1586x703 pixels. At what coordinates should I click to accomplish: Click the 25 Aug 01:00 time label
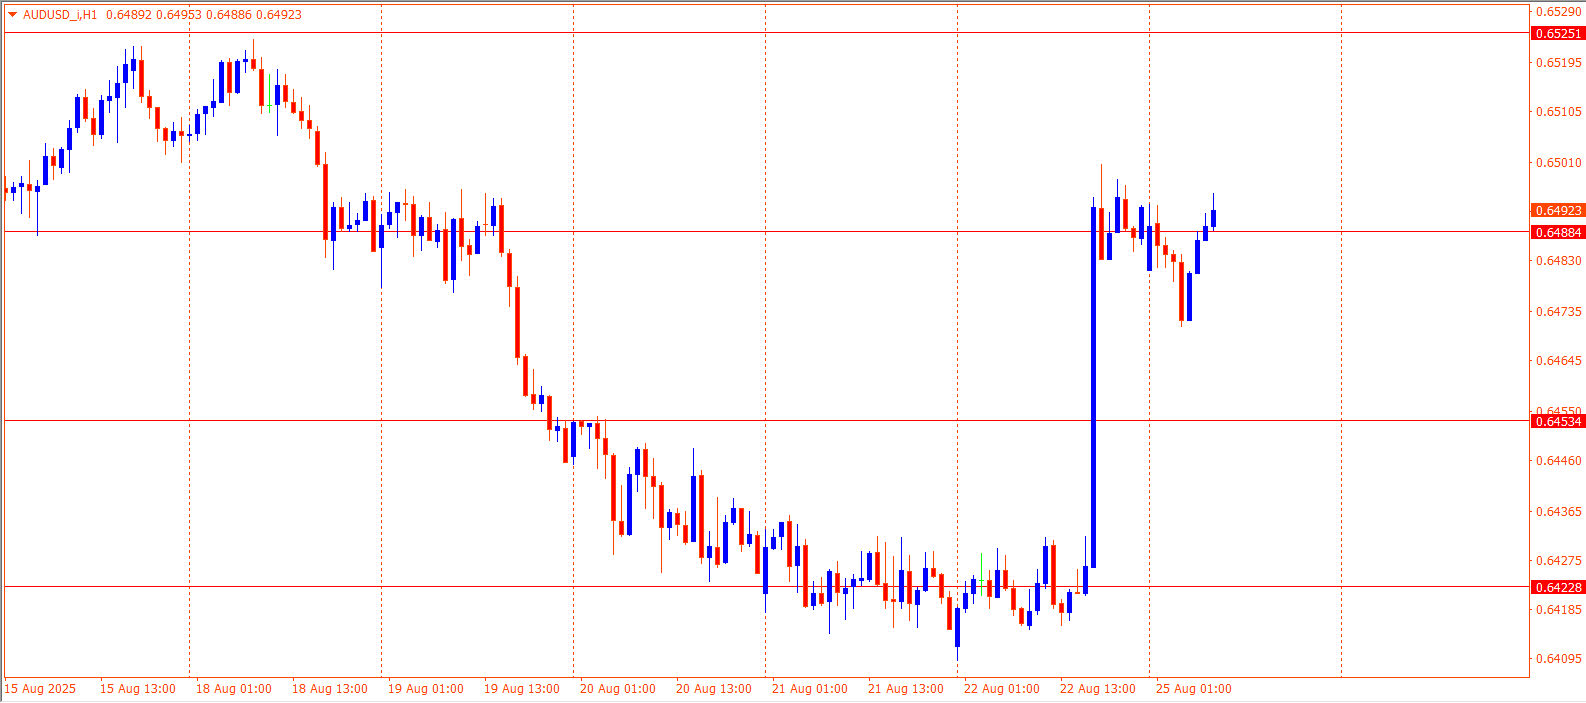tap(1194, 689)
